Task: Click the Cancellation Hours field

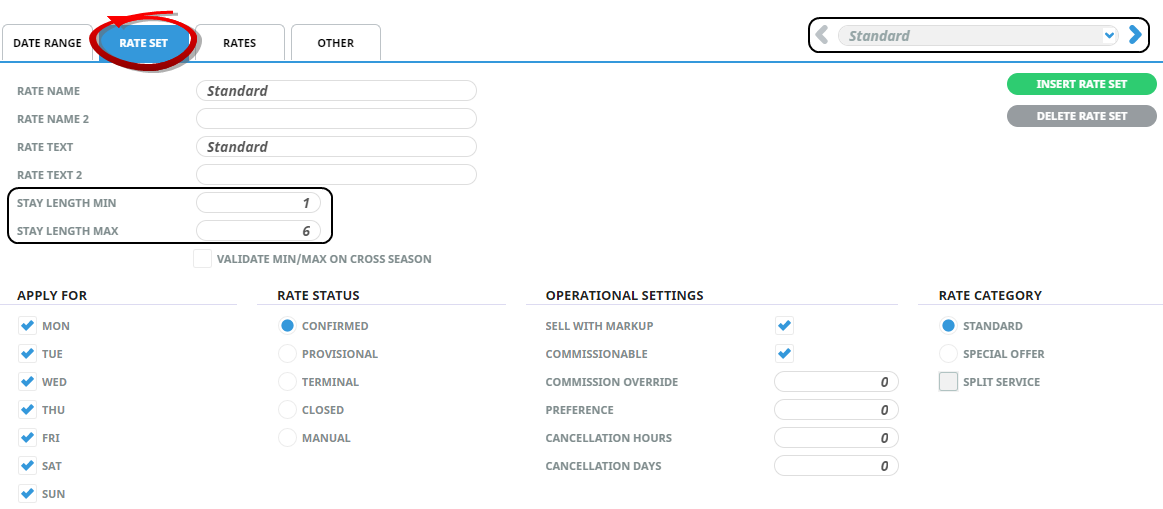Action: (x=836, y=438)
